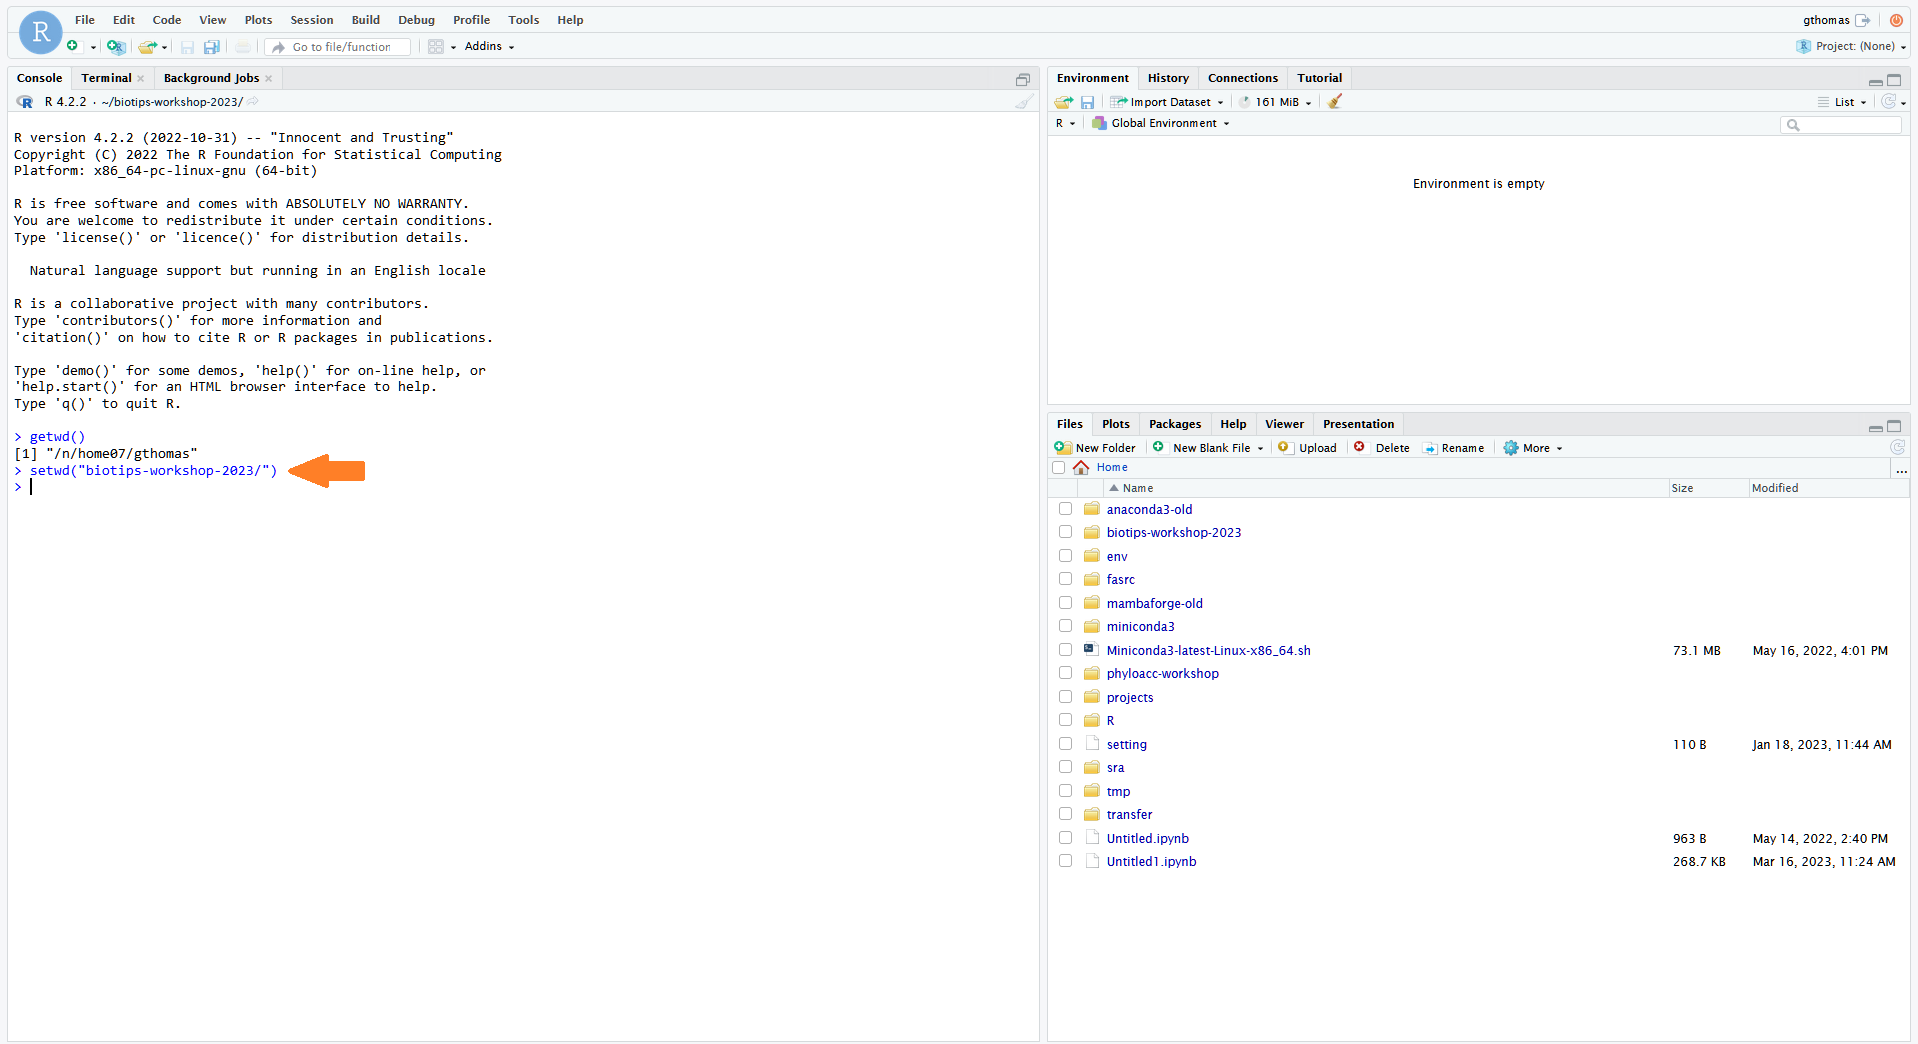Open an existing file via the folder toolbar icon
1918x1044 pixels.
(147, 46)
